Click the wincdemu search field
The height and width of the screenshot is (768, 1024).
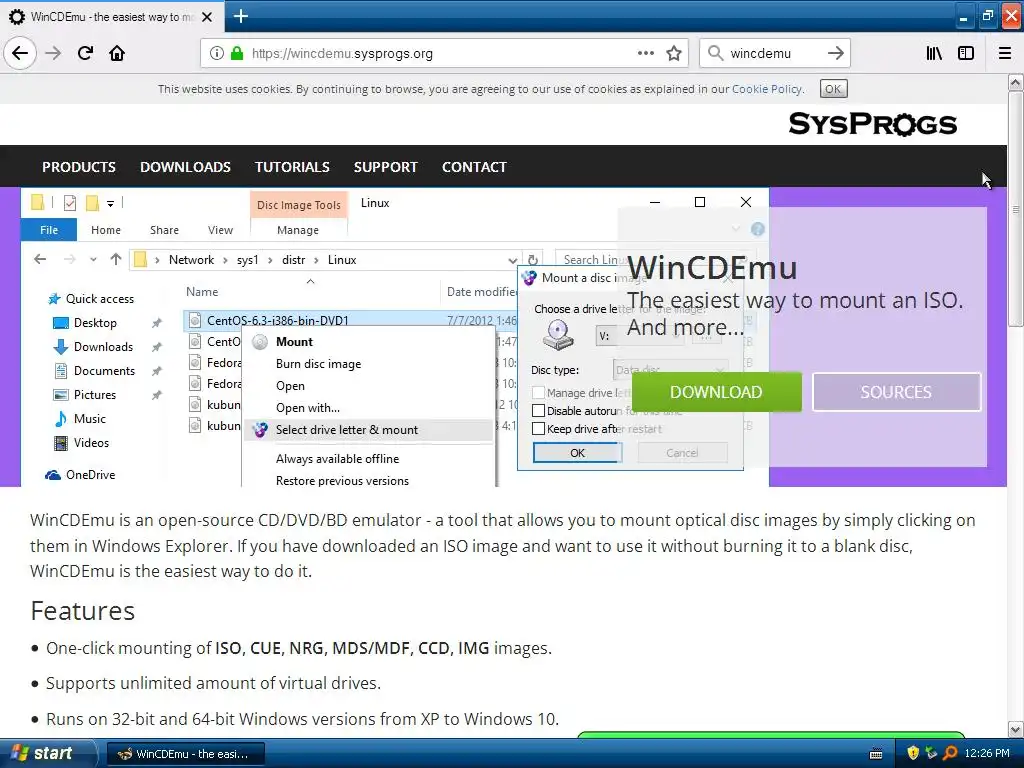coord(774,54)
